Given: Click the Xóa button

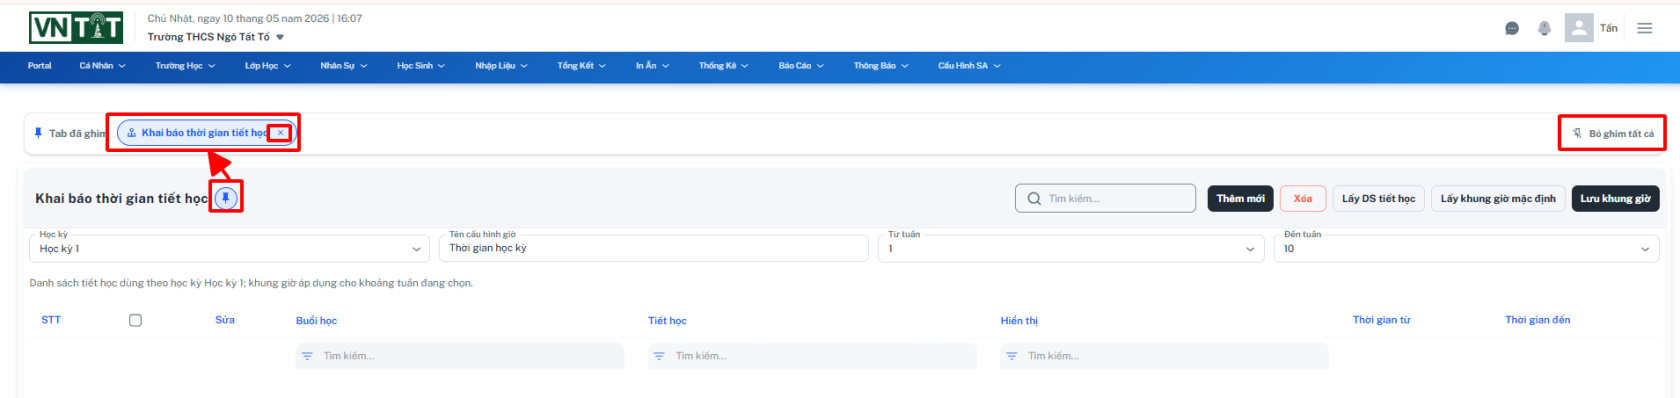Looking at the screenshot, I should click(1302, 199).
